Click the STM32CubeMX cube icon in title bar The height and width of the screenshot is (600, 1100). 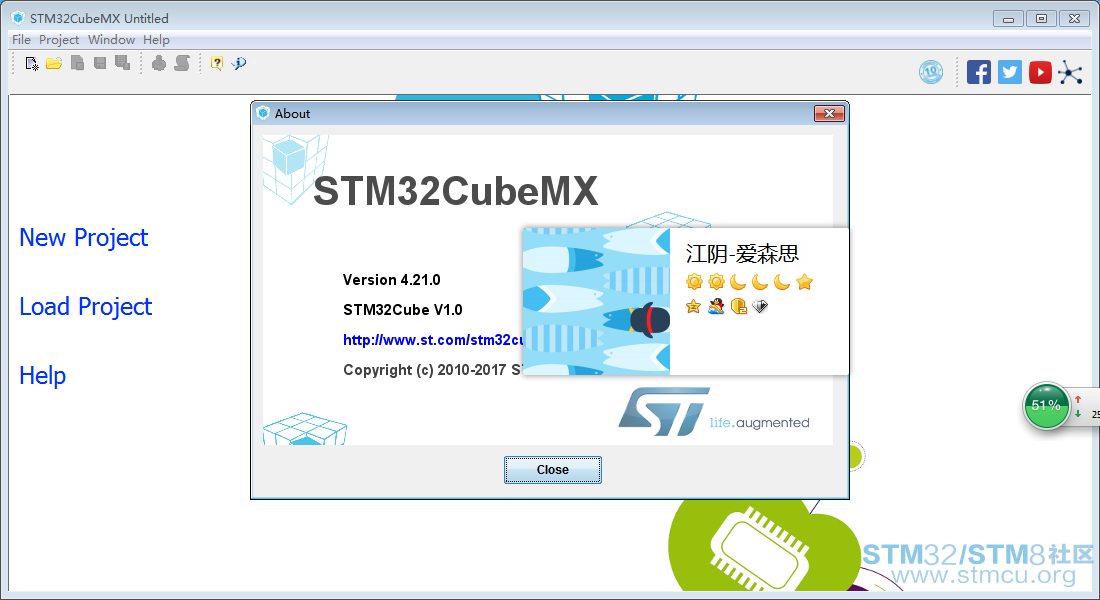pos(18,18)
